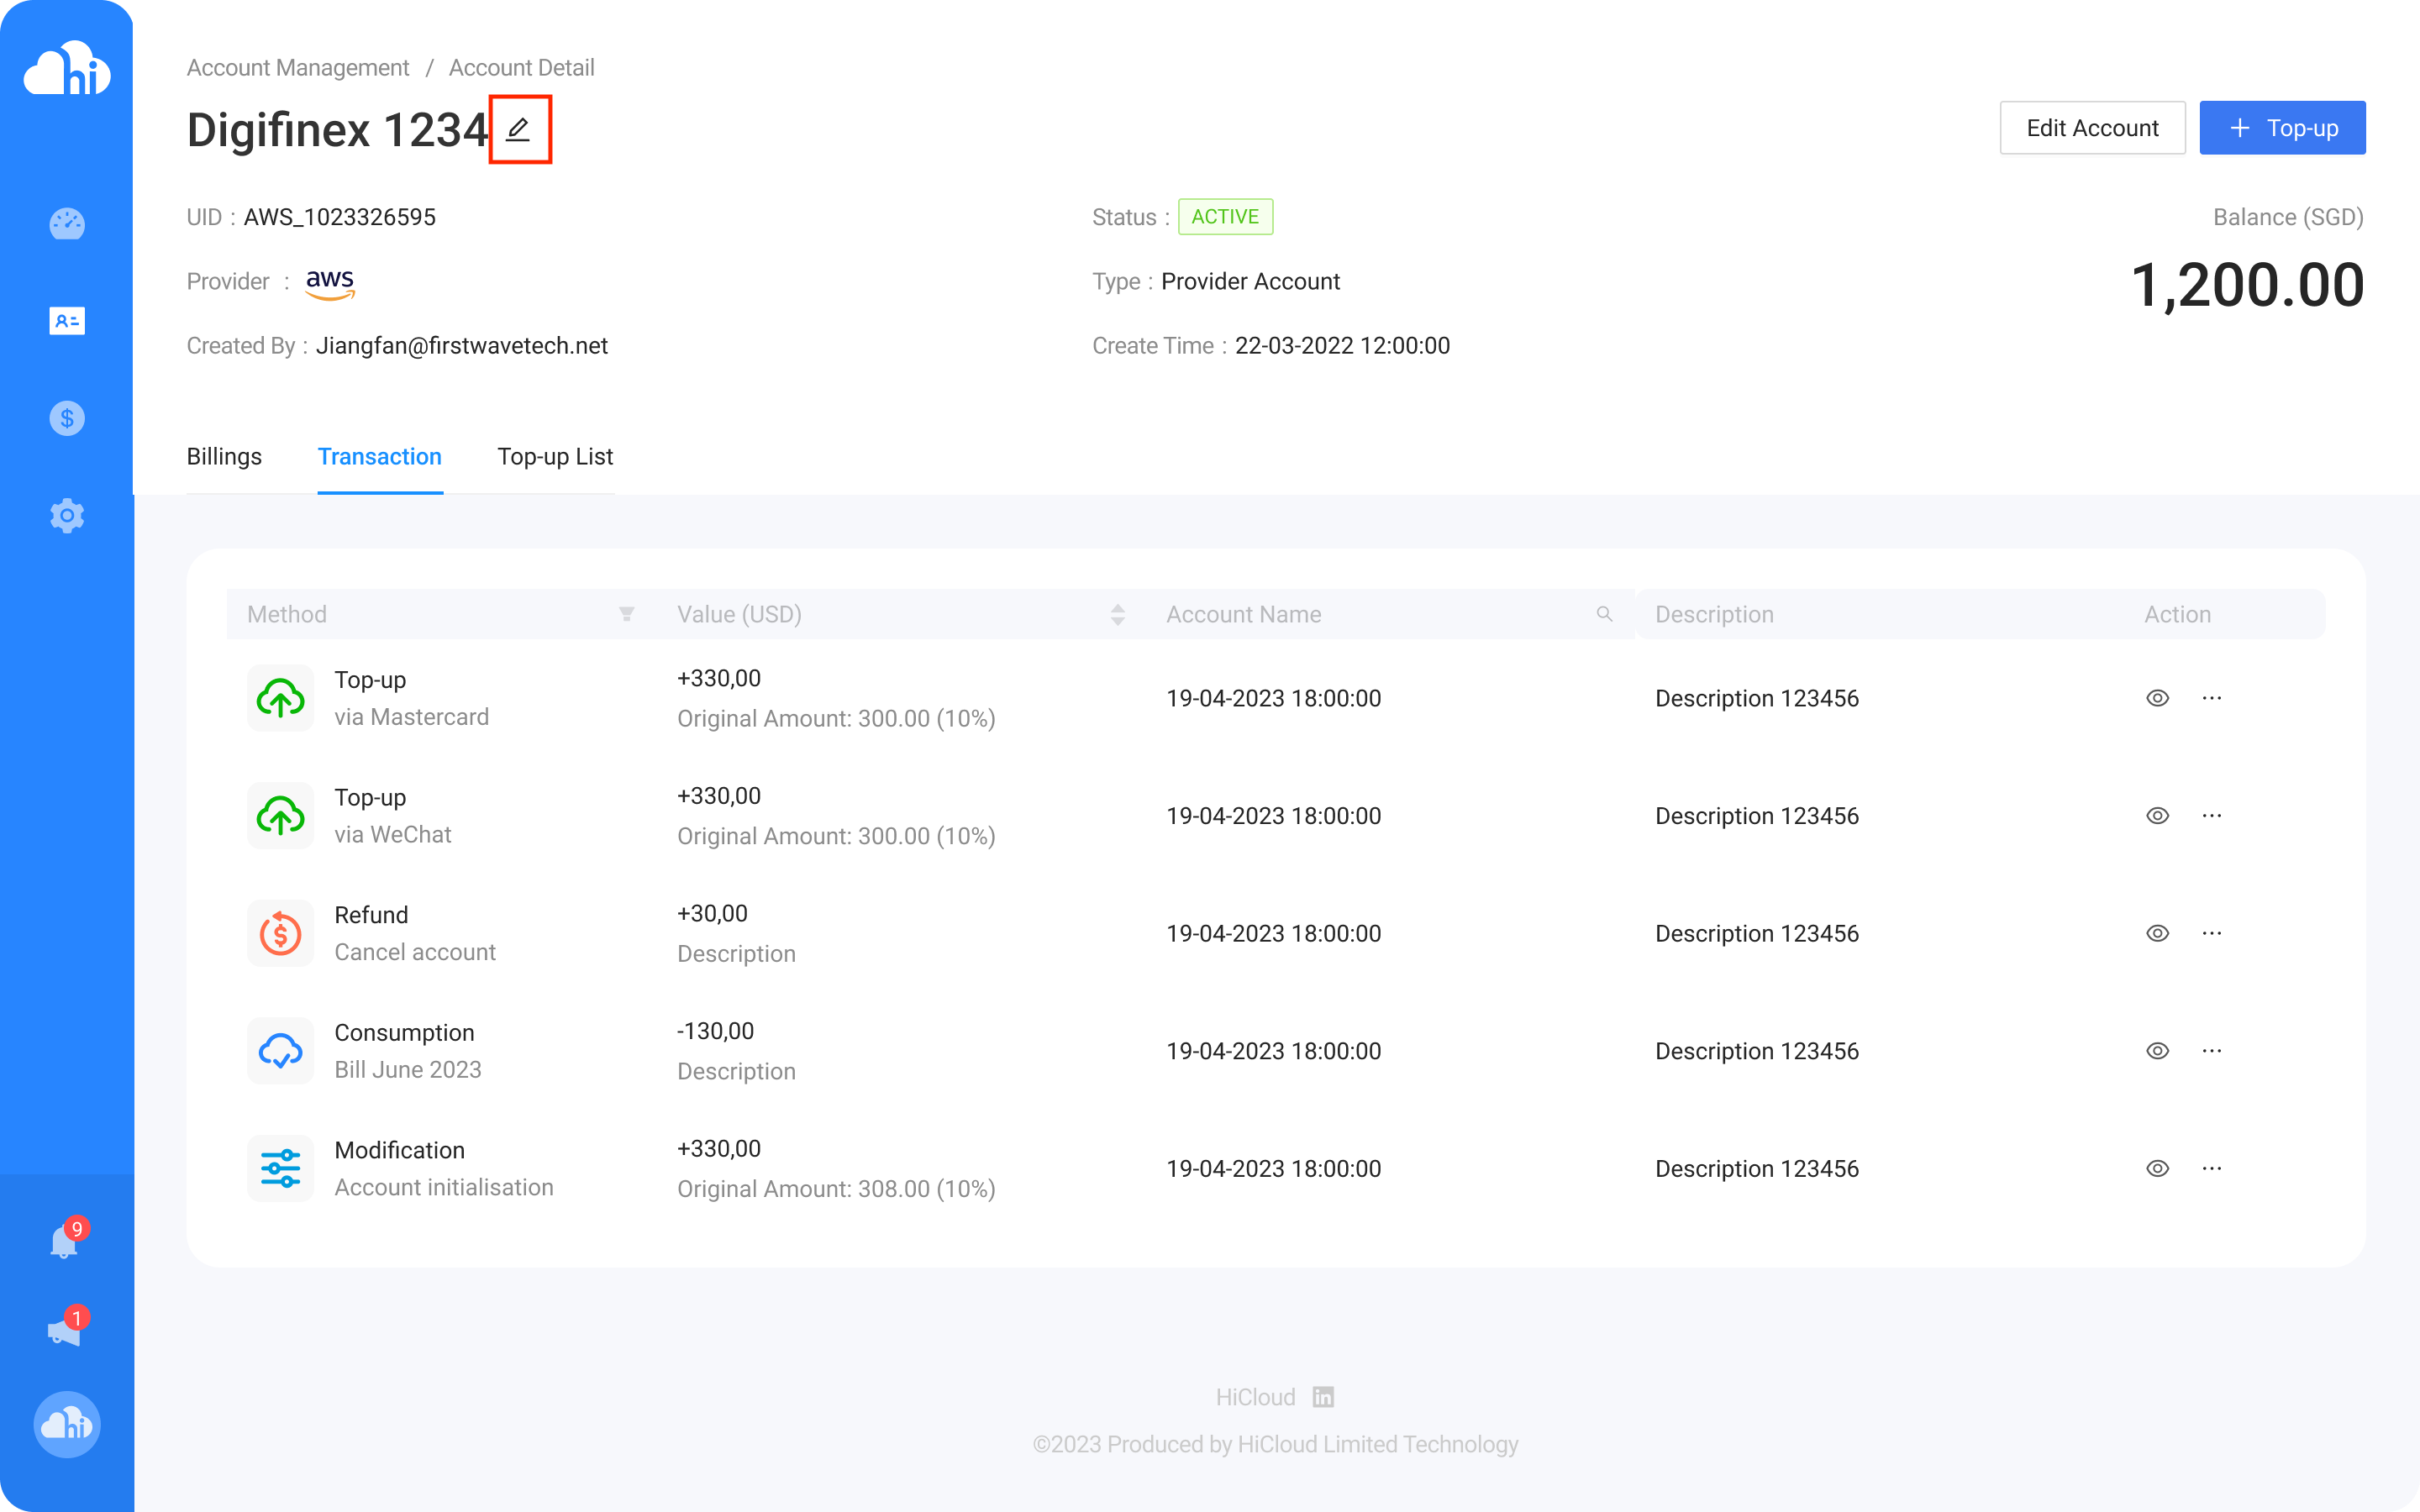The width and height of the screenshot is (2420, 1512).
Task: Click the pencil icon beside Digifinex 1234
Action: 518,129
